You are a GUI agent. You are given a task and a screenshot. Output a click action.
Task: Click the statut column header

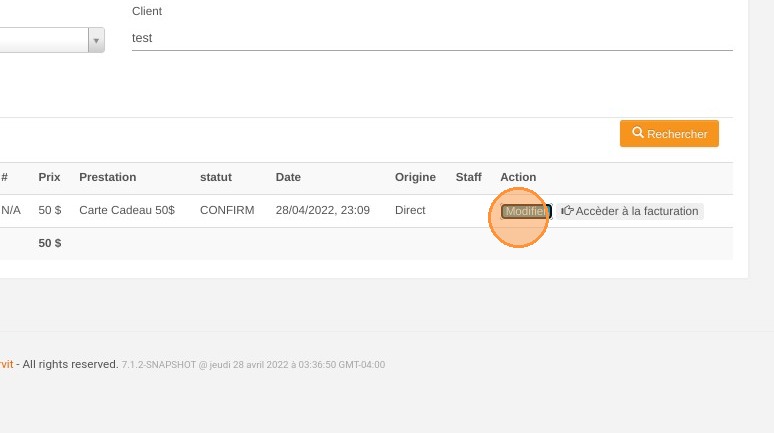pyautogui.click(x=216, y=177)
